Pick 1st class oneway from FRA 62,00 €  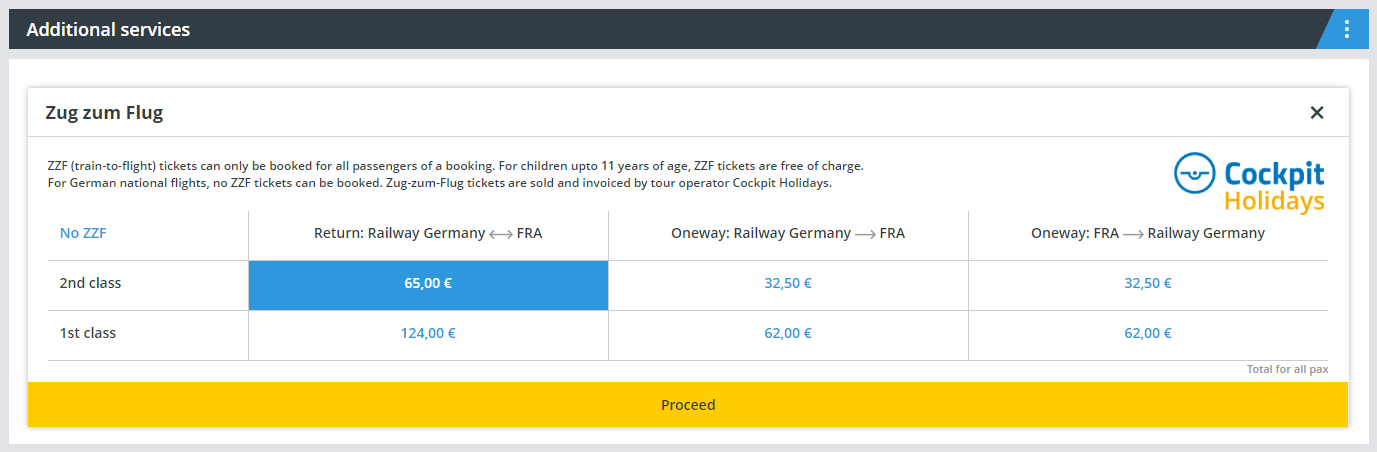coord(1148,334)
